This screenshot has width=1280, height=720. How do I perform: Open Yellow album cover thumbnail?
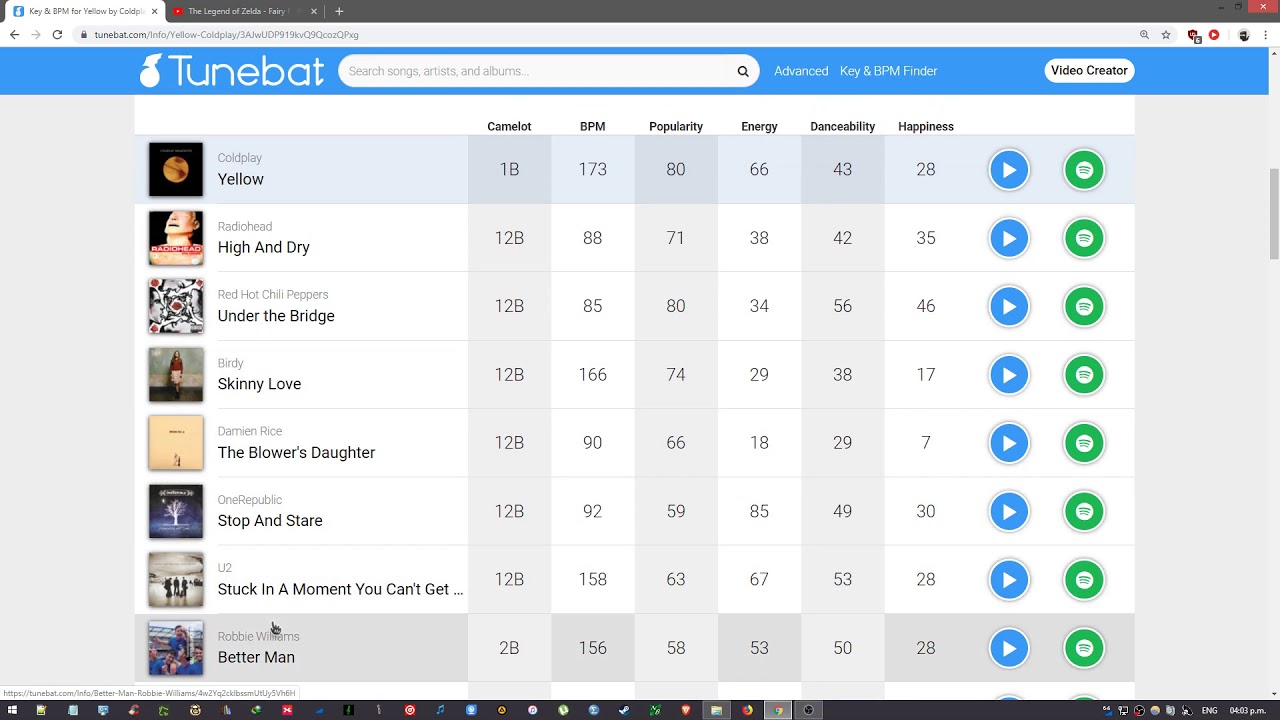click(176, 169)
